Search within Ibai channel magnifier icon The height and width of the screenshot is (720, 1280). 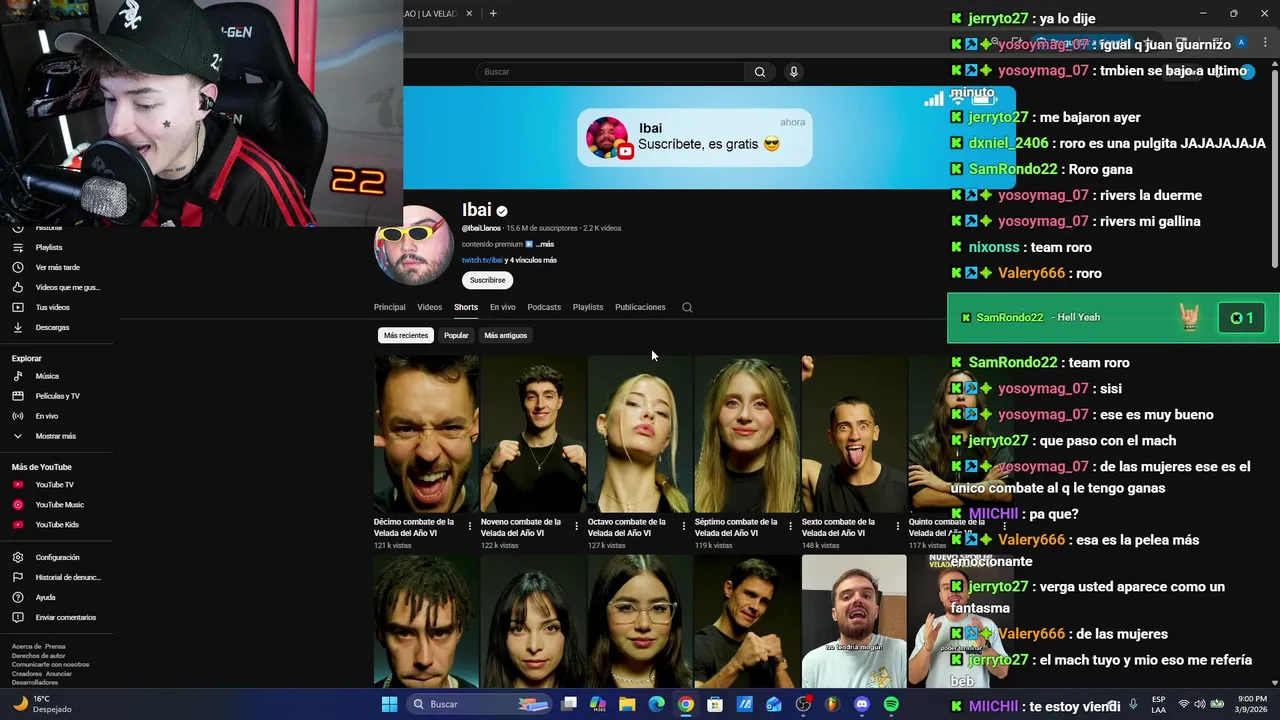pyautogui.click(x=687, y=307)
